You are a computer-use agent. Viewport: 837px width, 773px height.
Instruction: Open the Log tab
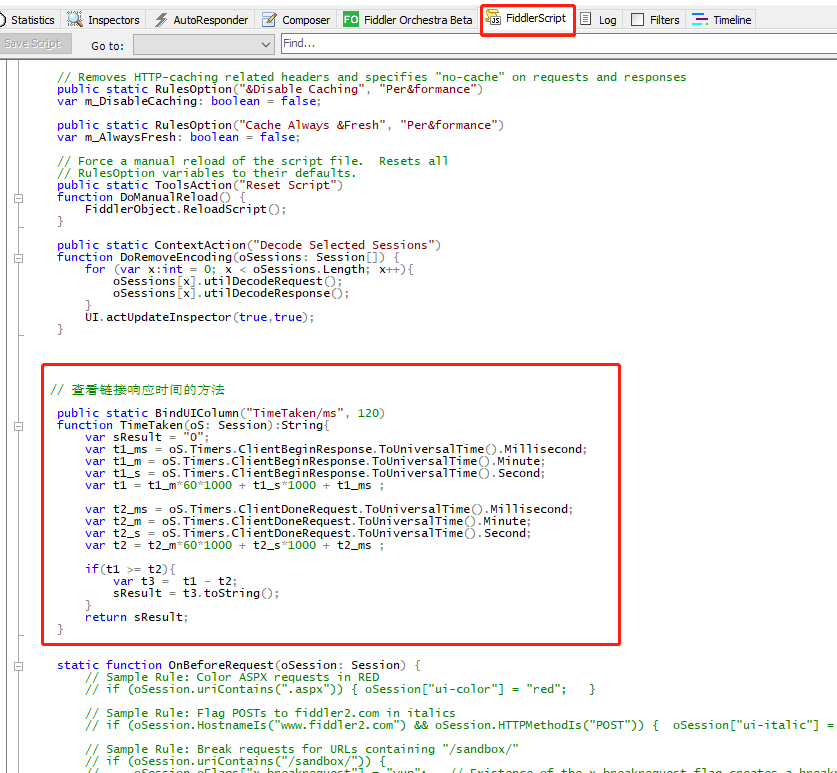point(599,20)
